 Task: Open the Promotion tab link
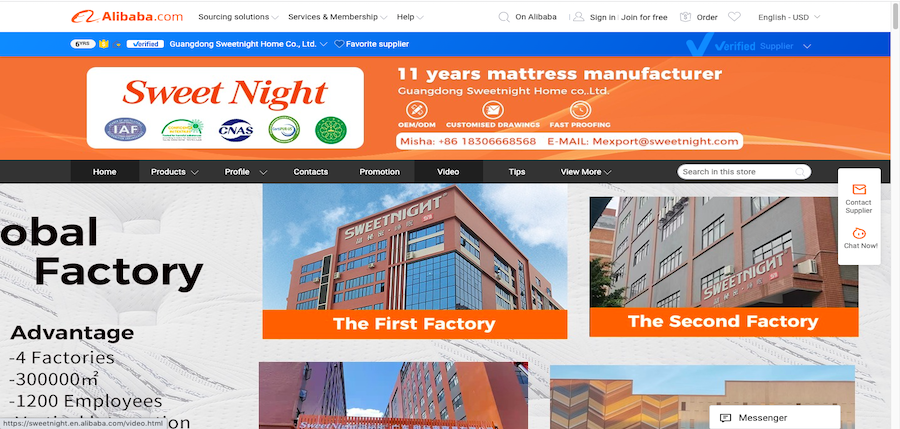click(x=379, y=172)
